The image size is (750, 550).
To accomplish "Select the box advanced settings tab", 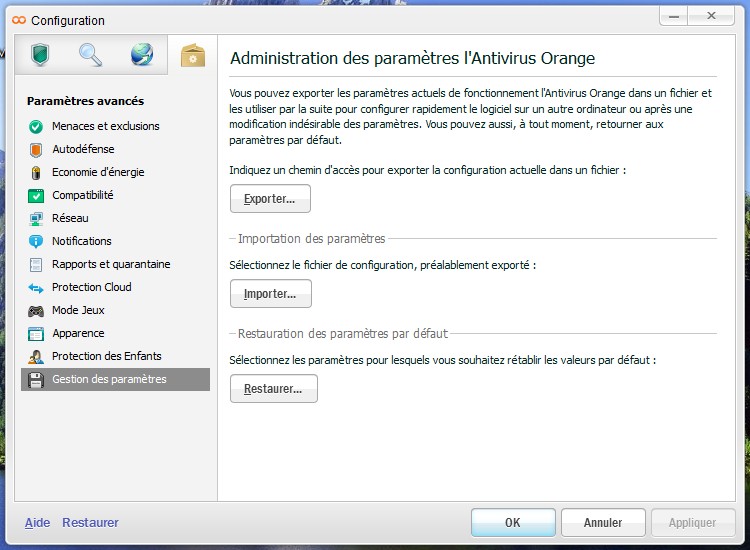I will [x=193, y=55].
